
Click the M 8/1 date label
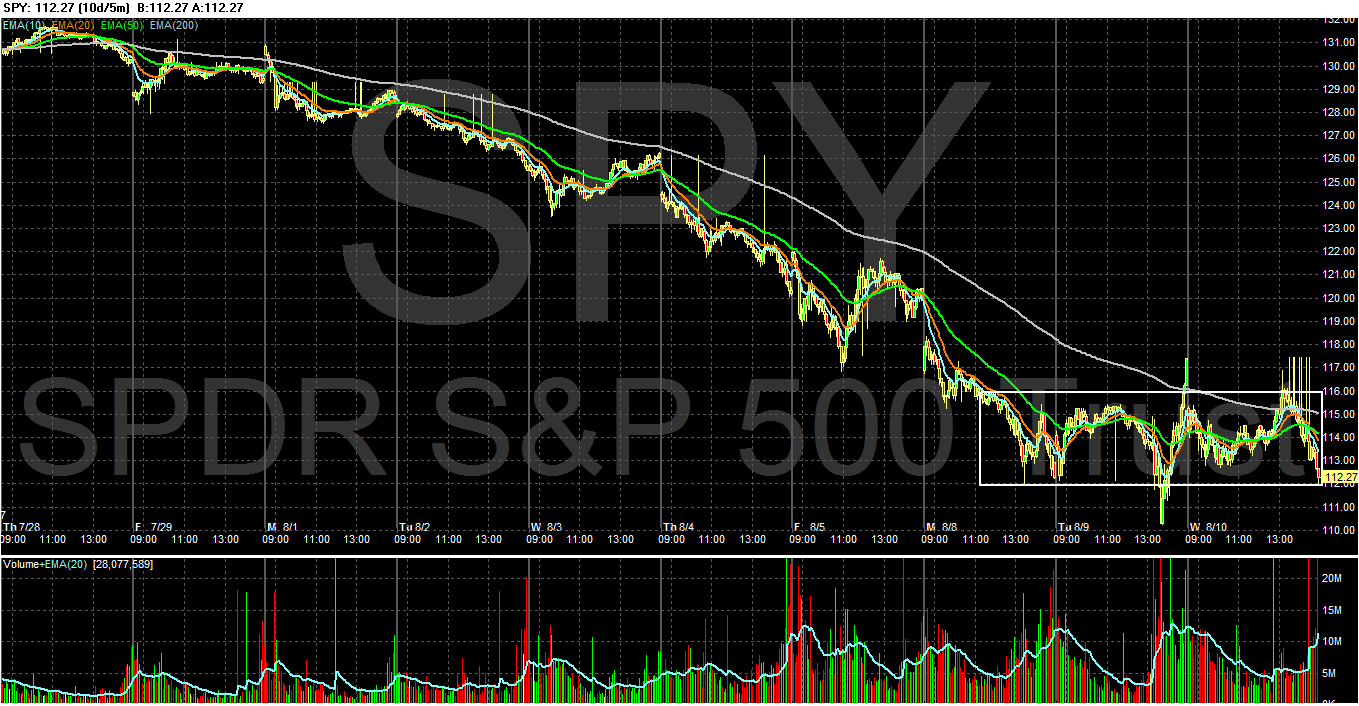pyautogui.click(x=284, y=527)
